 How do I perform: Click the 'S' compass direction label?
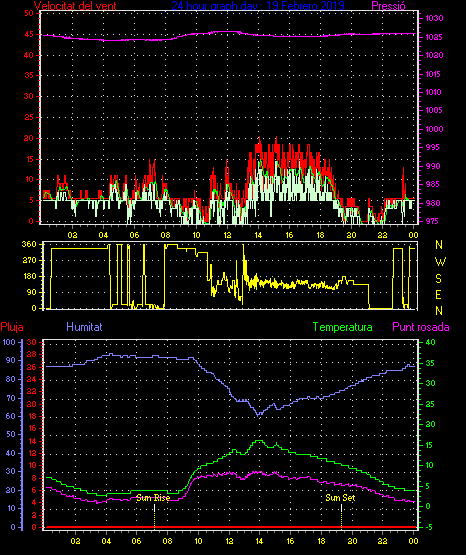point(438,279)
